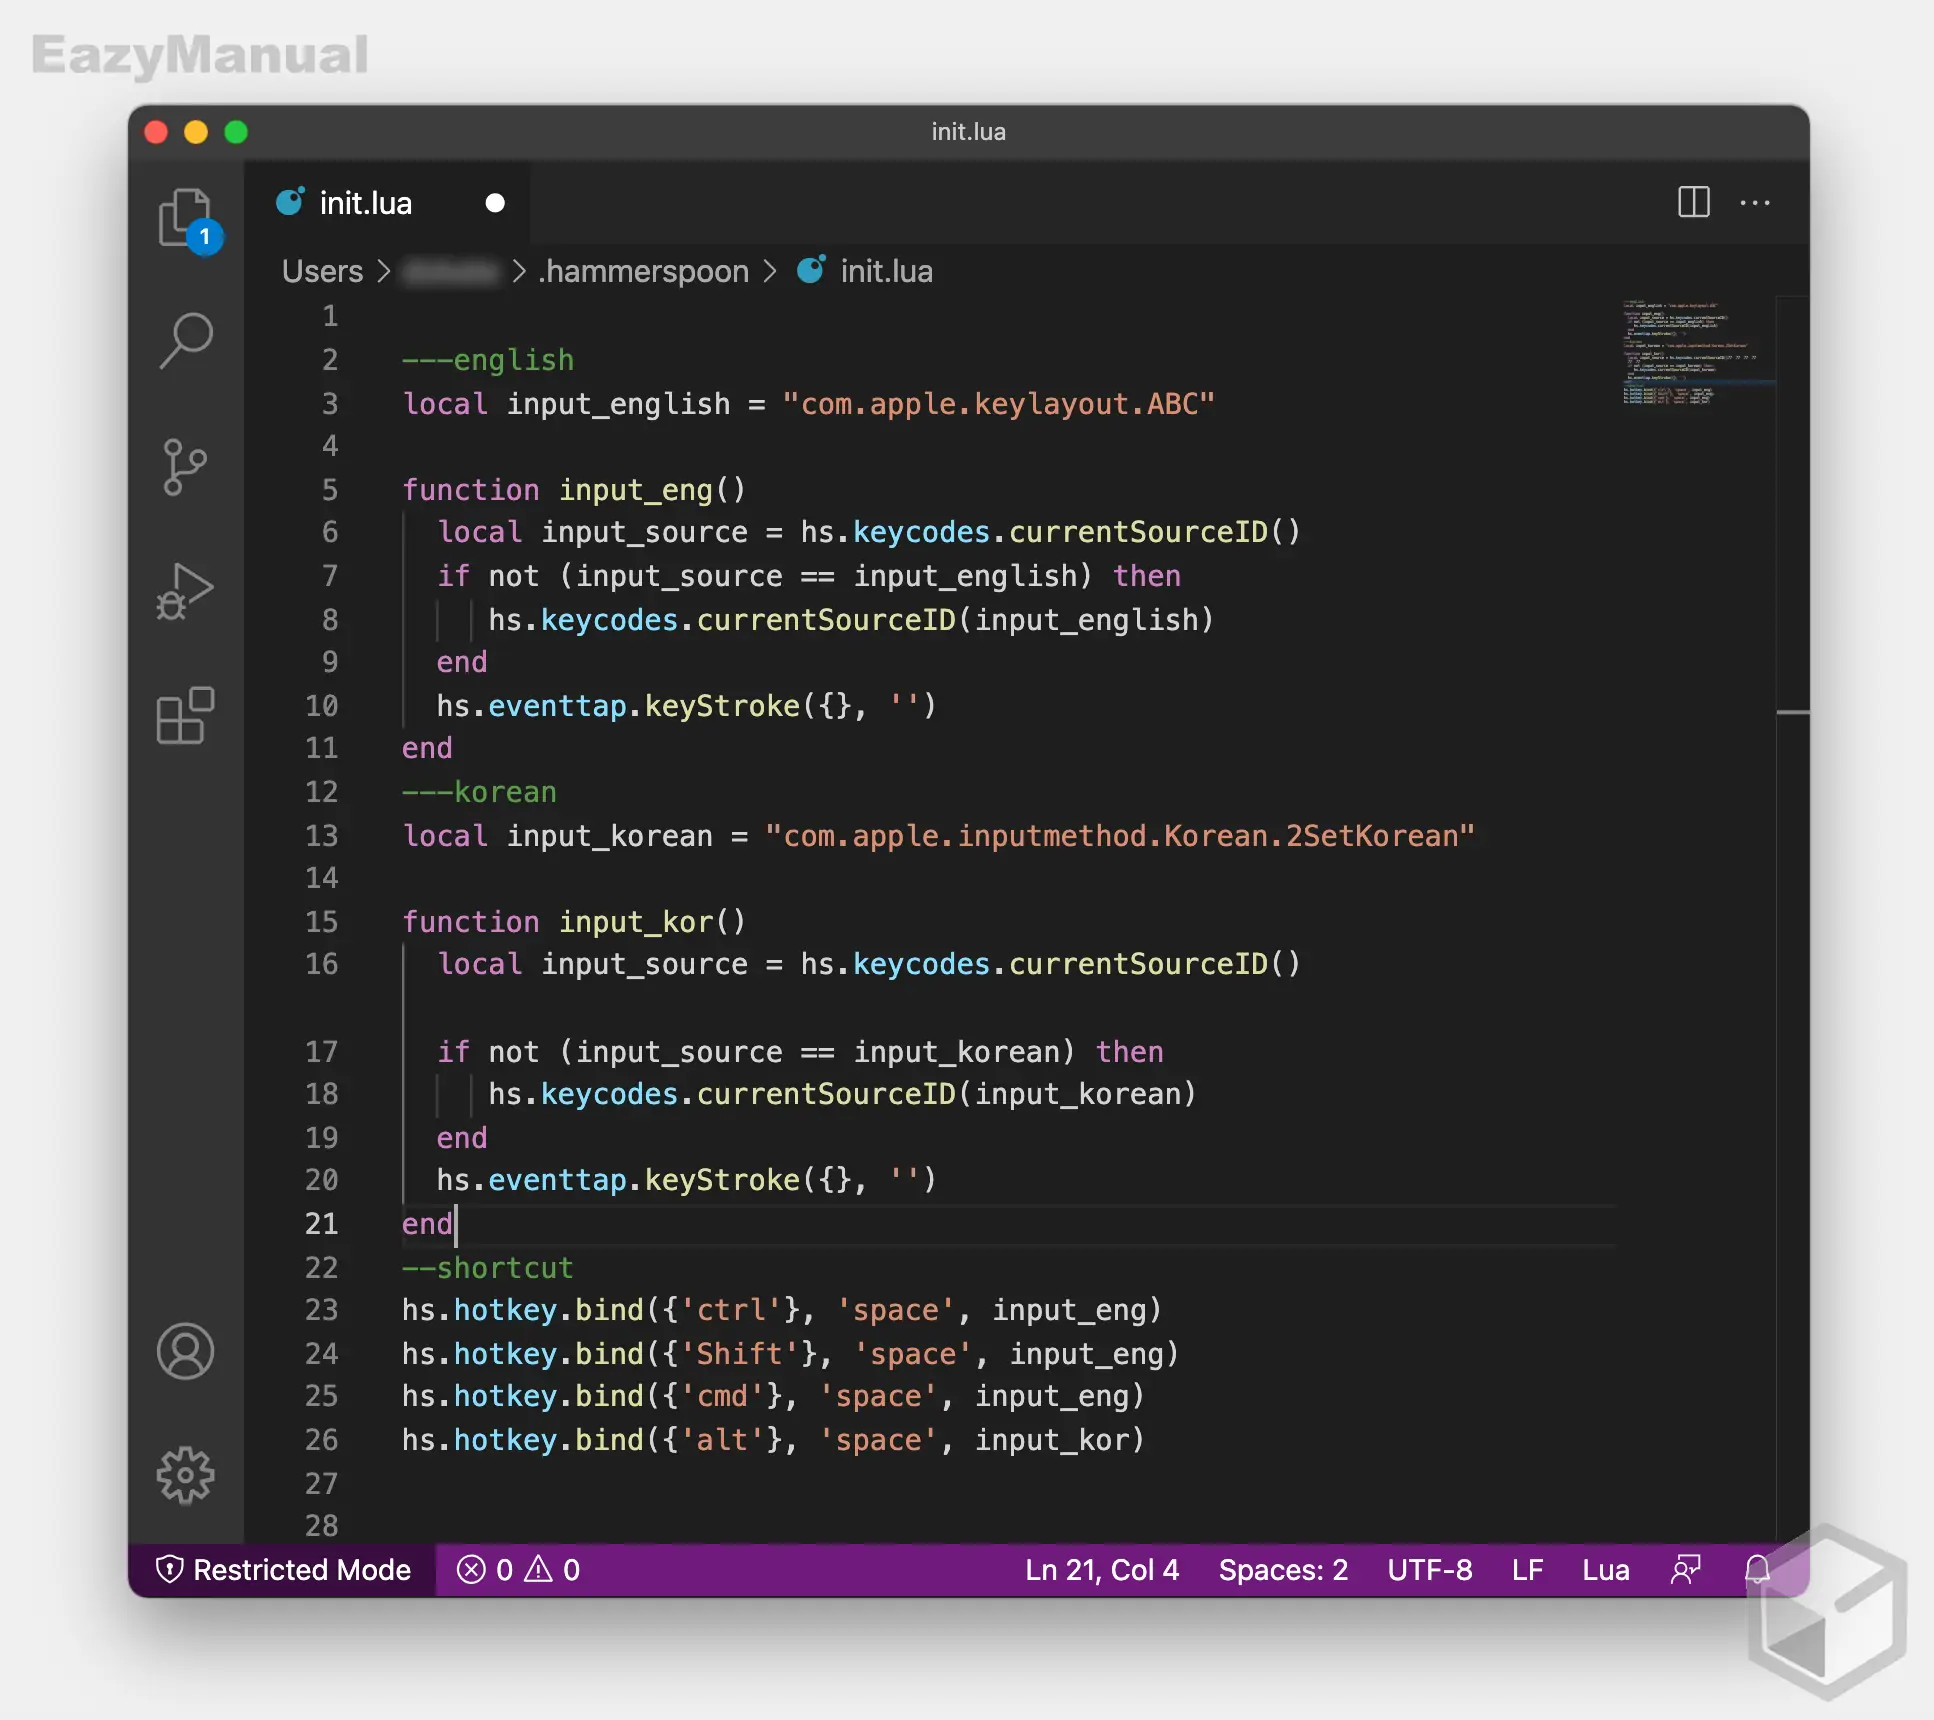This screenshot has width=1934, height=1720.
Task: Open errors and warnings problems indicator
Action: coord(518,1569)
